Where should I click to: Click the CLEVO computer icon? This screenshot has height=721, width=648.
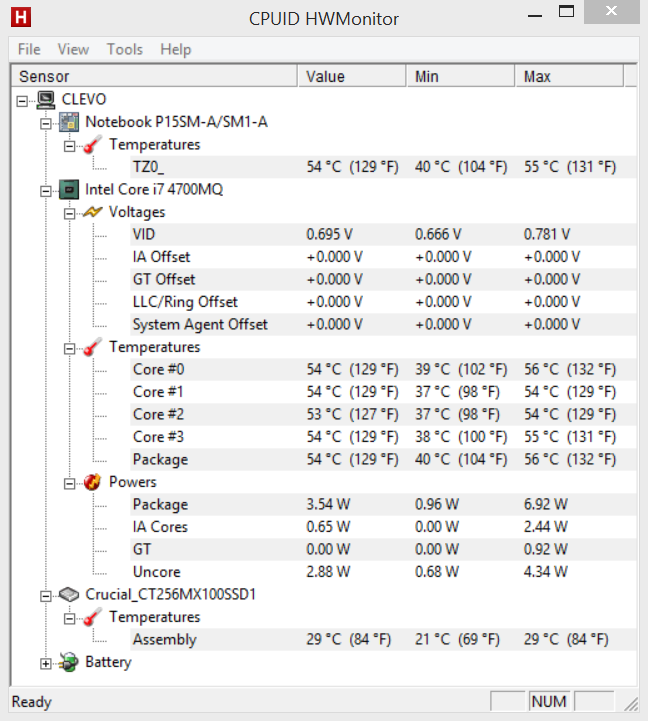coord(46,99)
